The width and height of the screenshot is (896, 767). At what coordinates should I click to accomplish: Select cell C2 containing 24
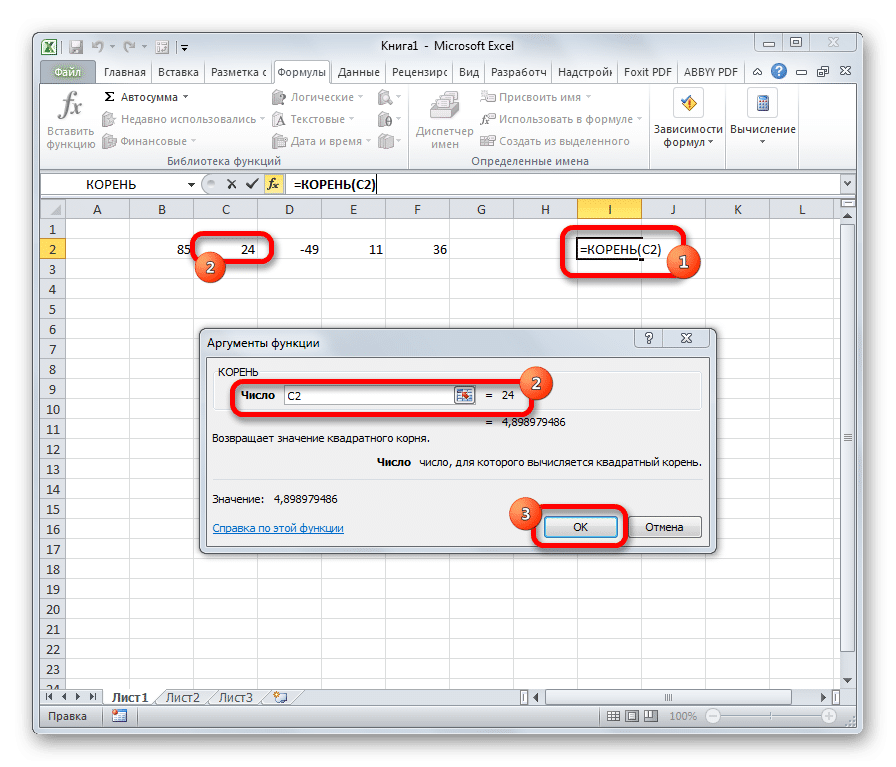pyautogui.click(x=226, y=249)
